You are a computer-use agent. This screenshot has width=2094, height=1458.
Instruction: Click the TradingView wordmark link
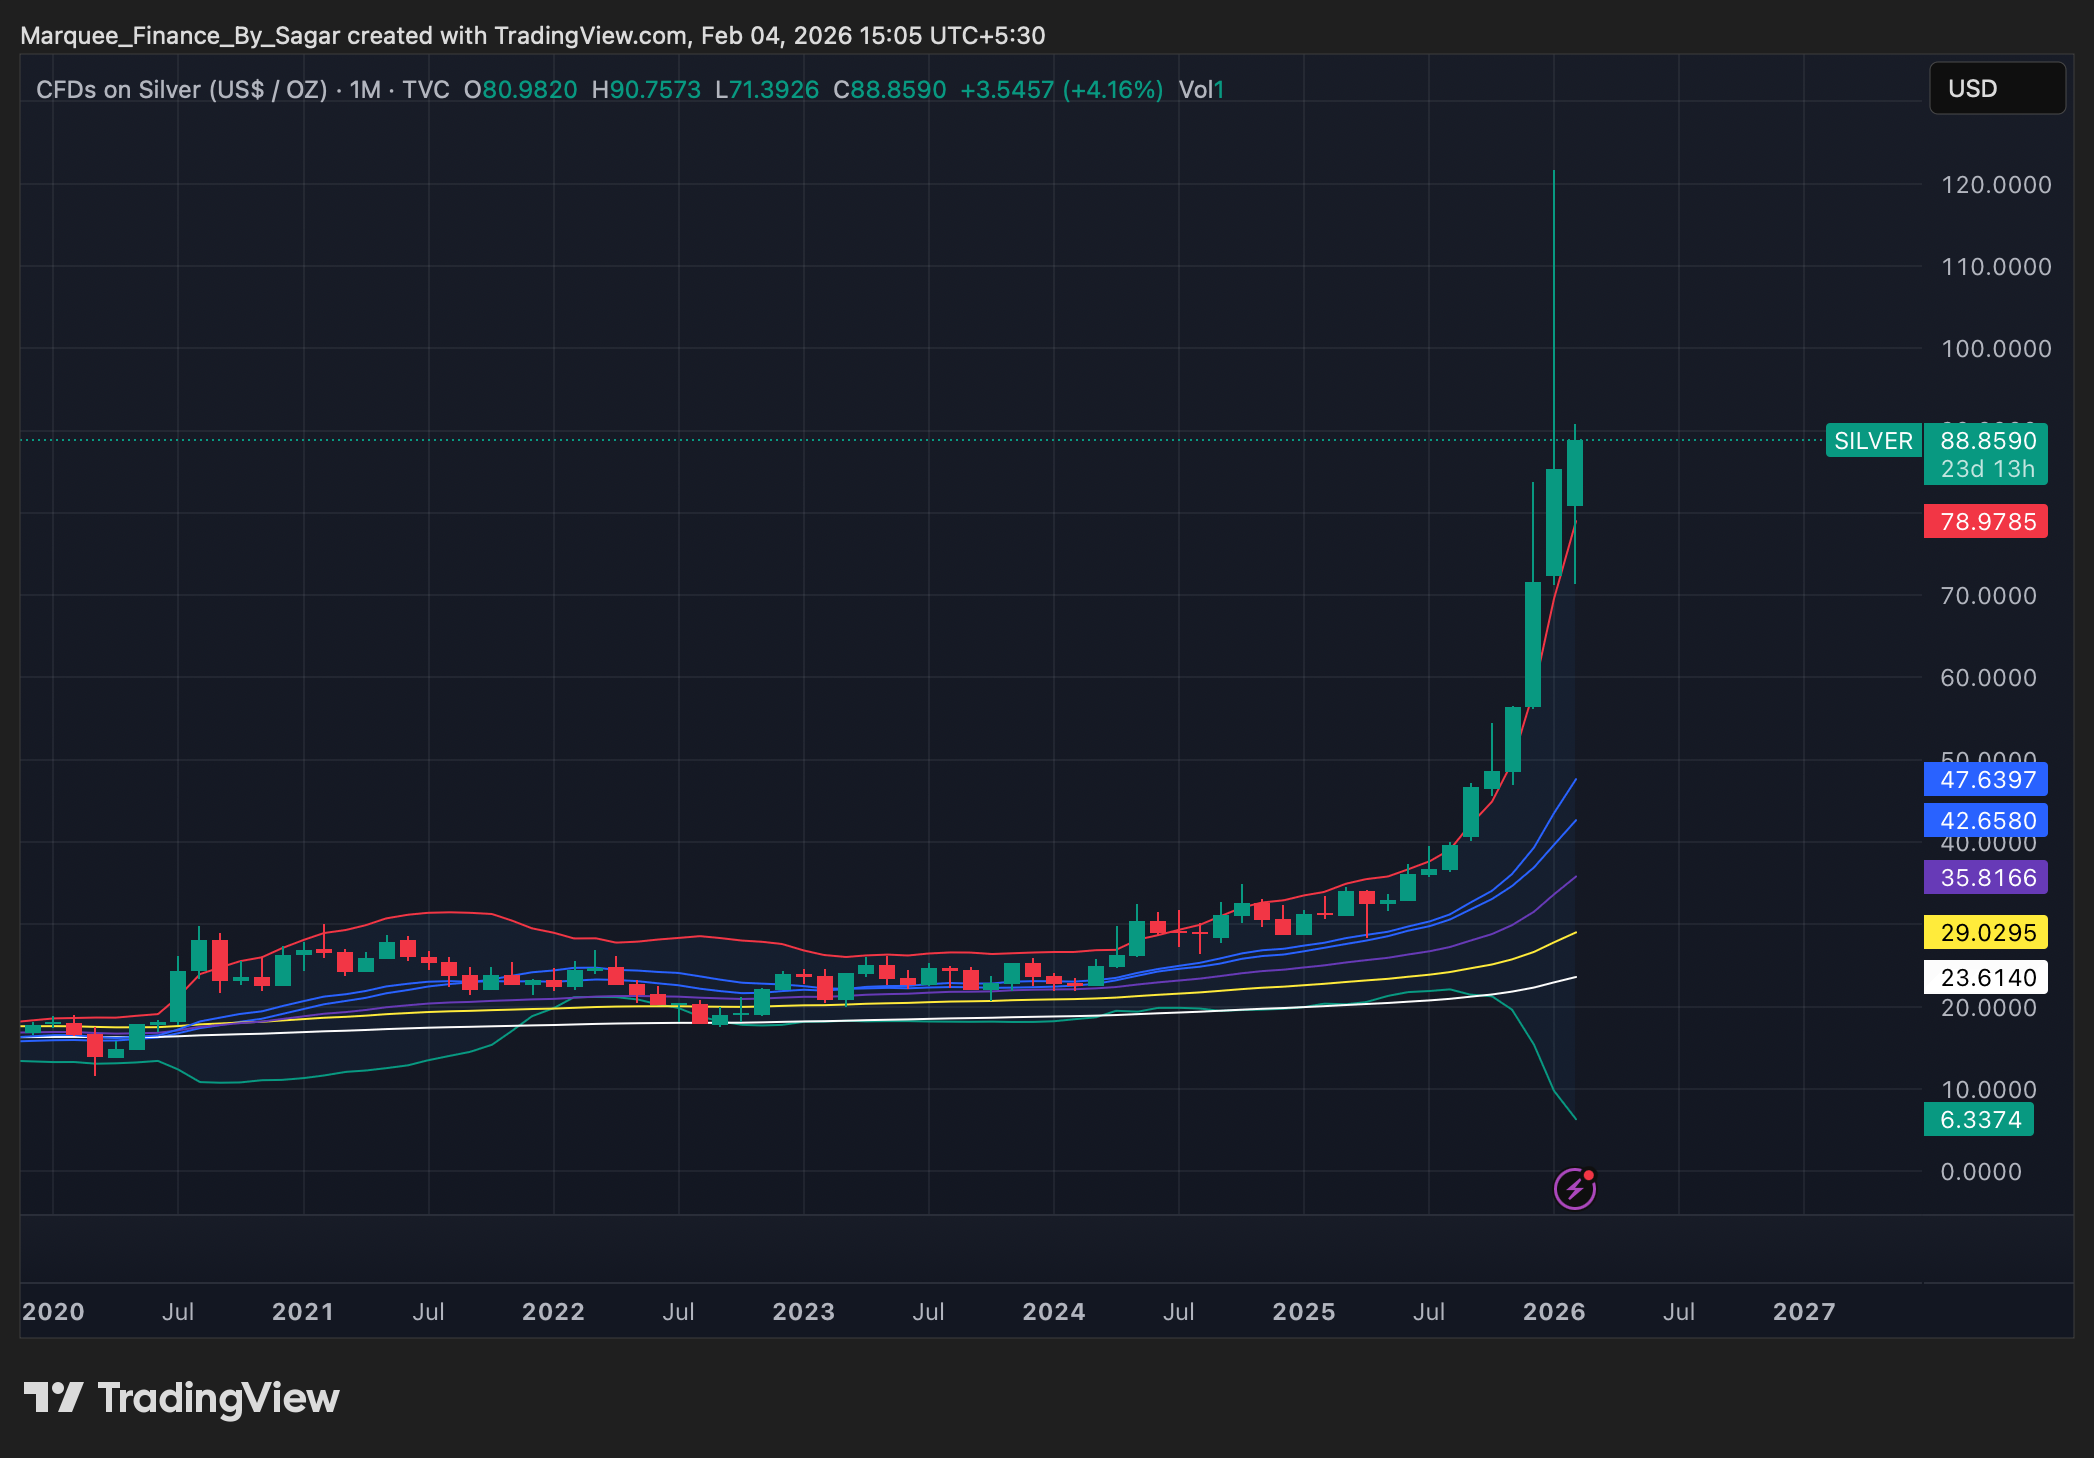tap(218, 1397)
